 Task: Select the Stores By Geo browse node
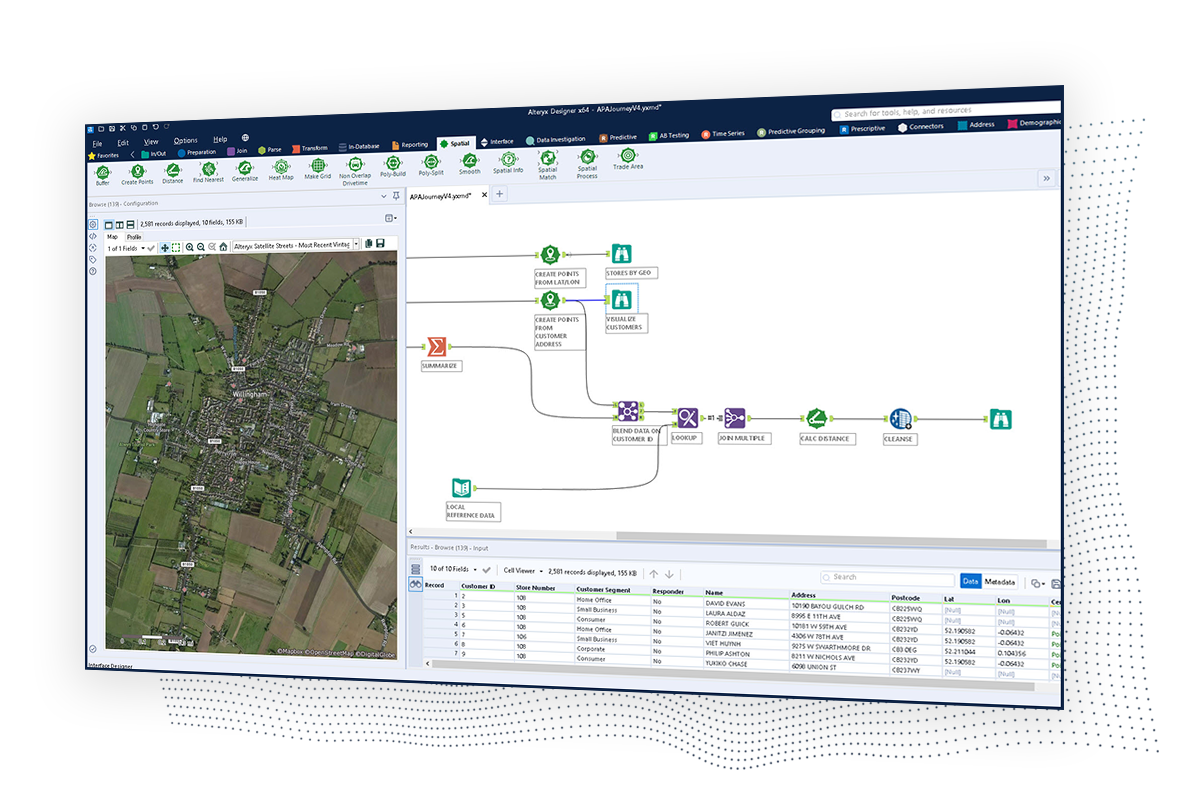coord(621,253)
